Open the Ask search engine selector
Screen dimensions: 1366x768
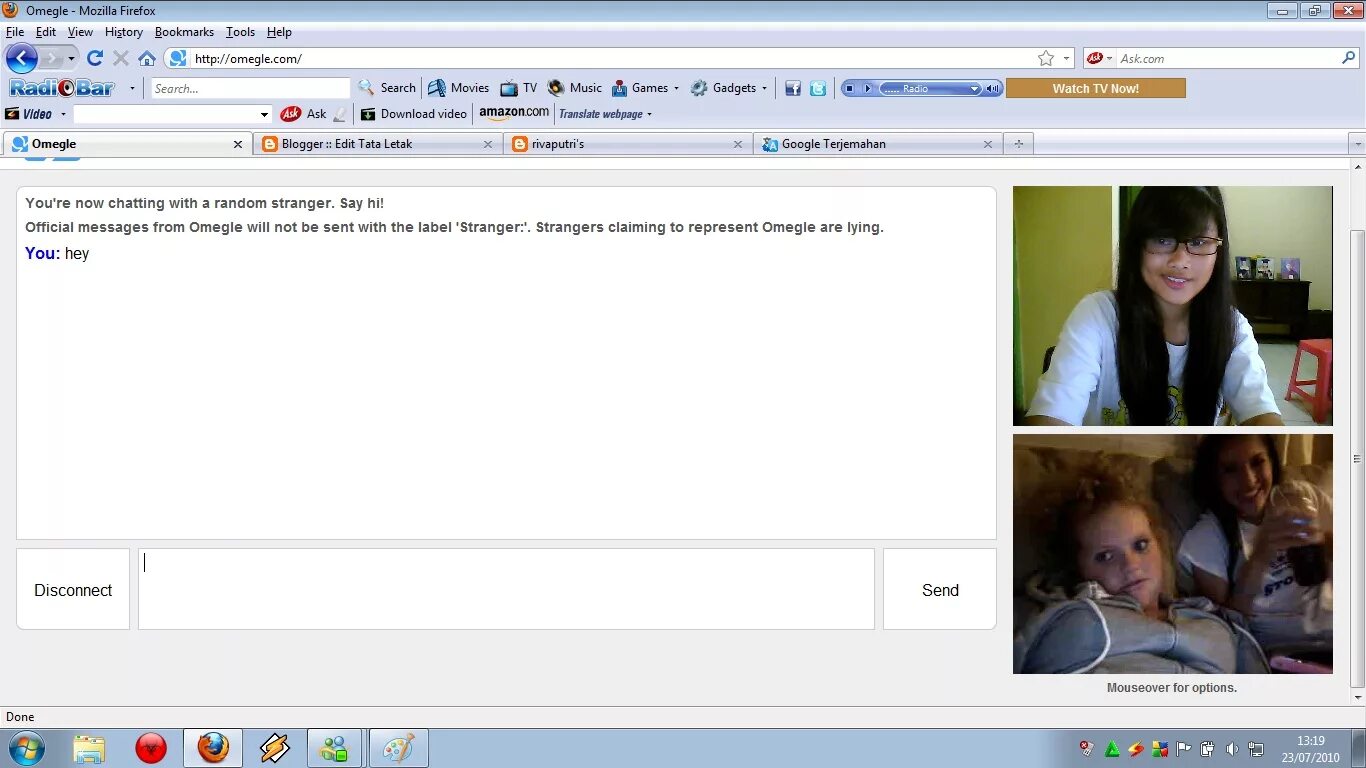point(1100,58)
